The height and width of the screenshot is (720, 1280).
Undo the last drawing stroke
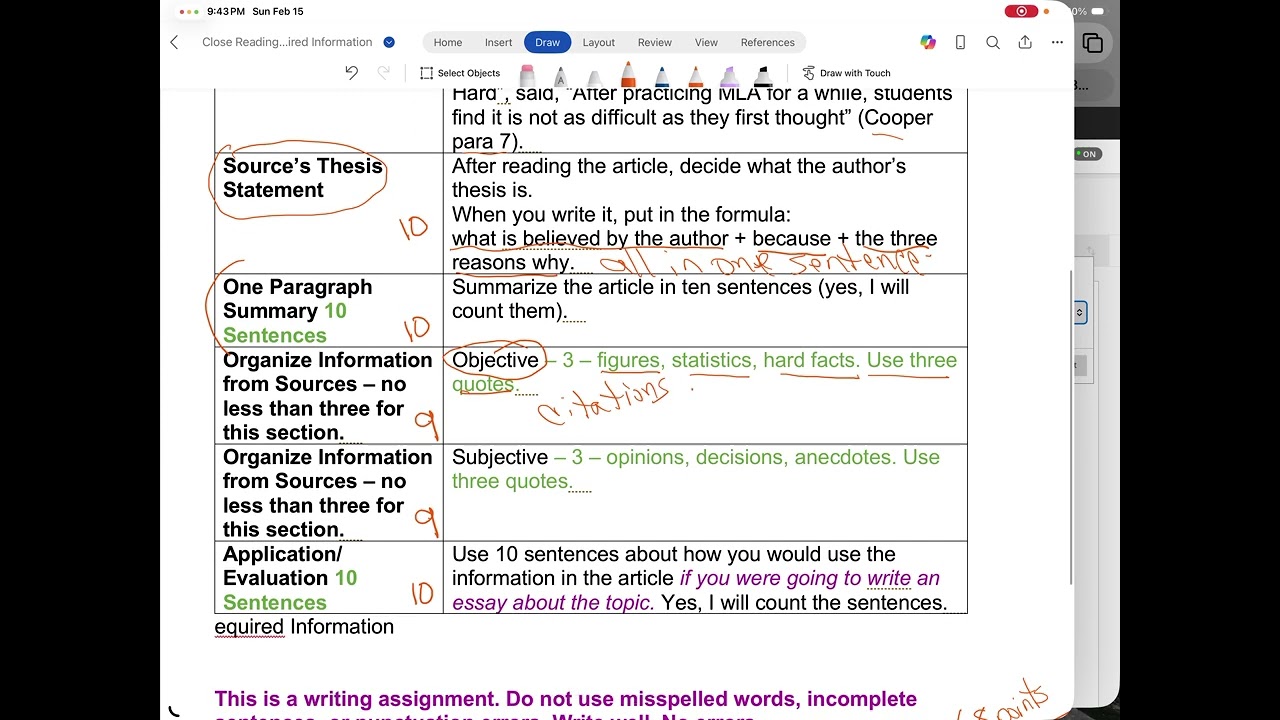tap(351, 73)
